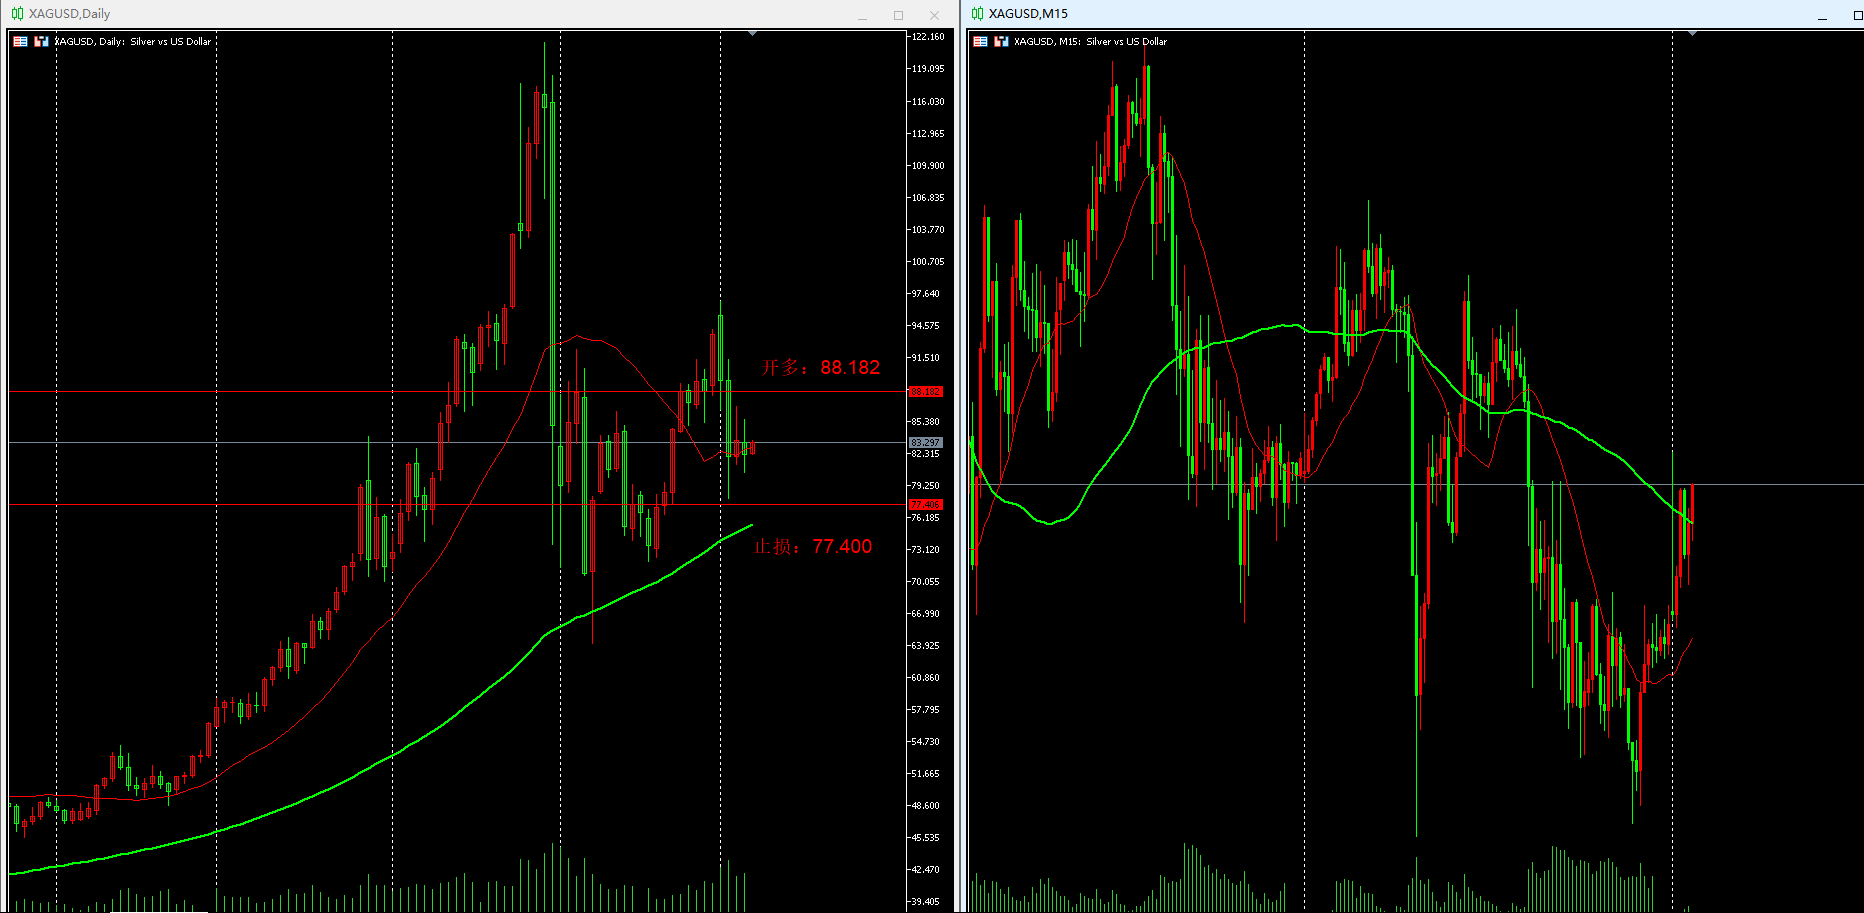Select the 开多: 88.182 text label
The image size is (1864, 913).
pos(820,368)
